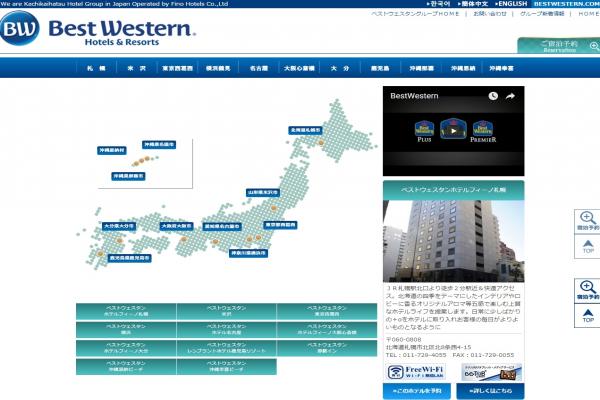
Task: Select 東京西葛西 in the navigation bar
Action: (177, 68)
